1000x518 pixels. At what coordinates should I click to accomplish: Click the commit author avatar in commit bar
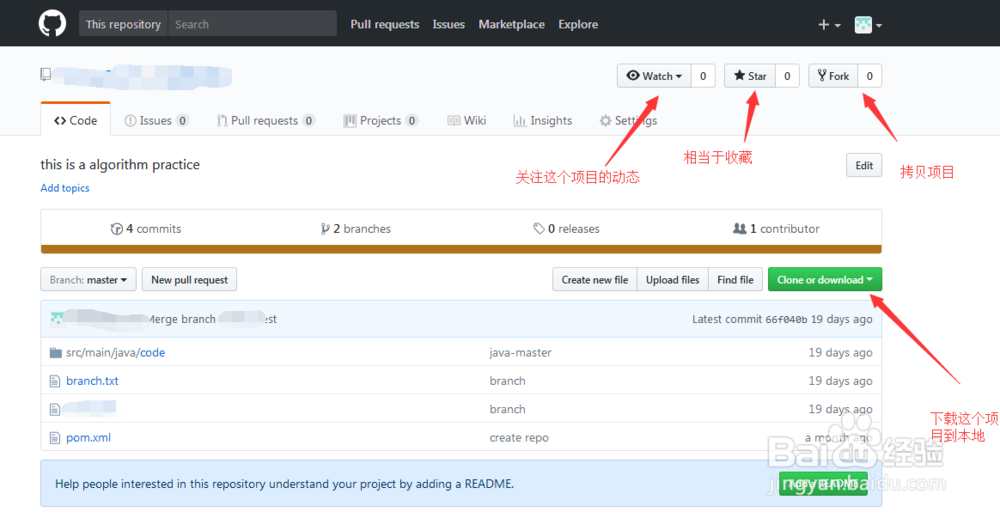coord(57,319)
